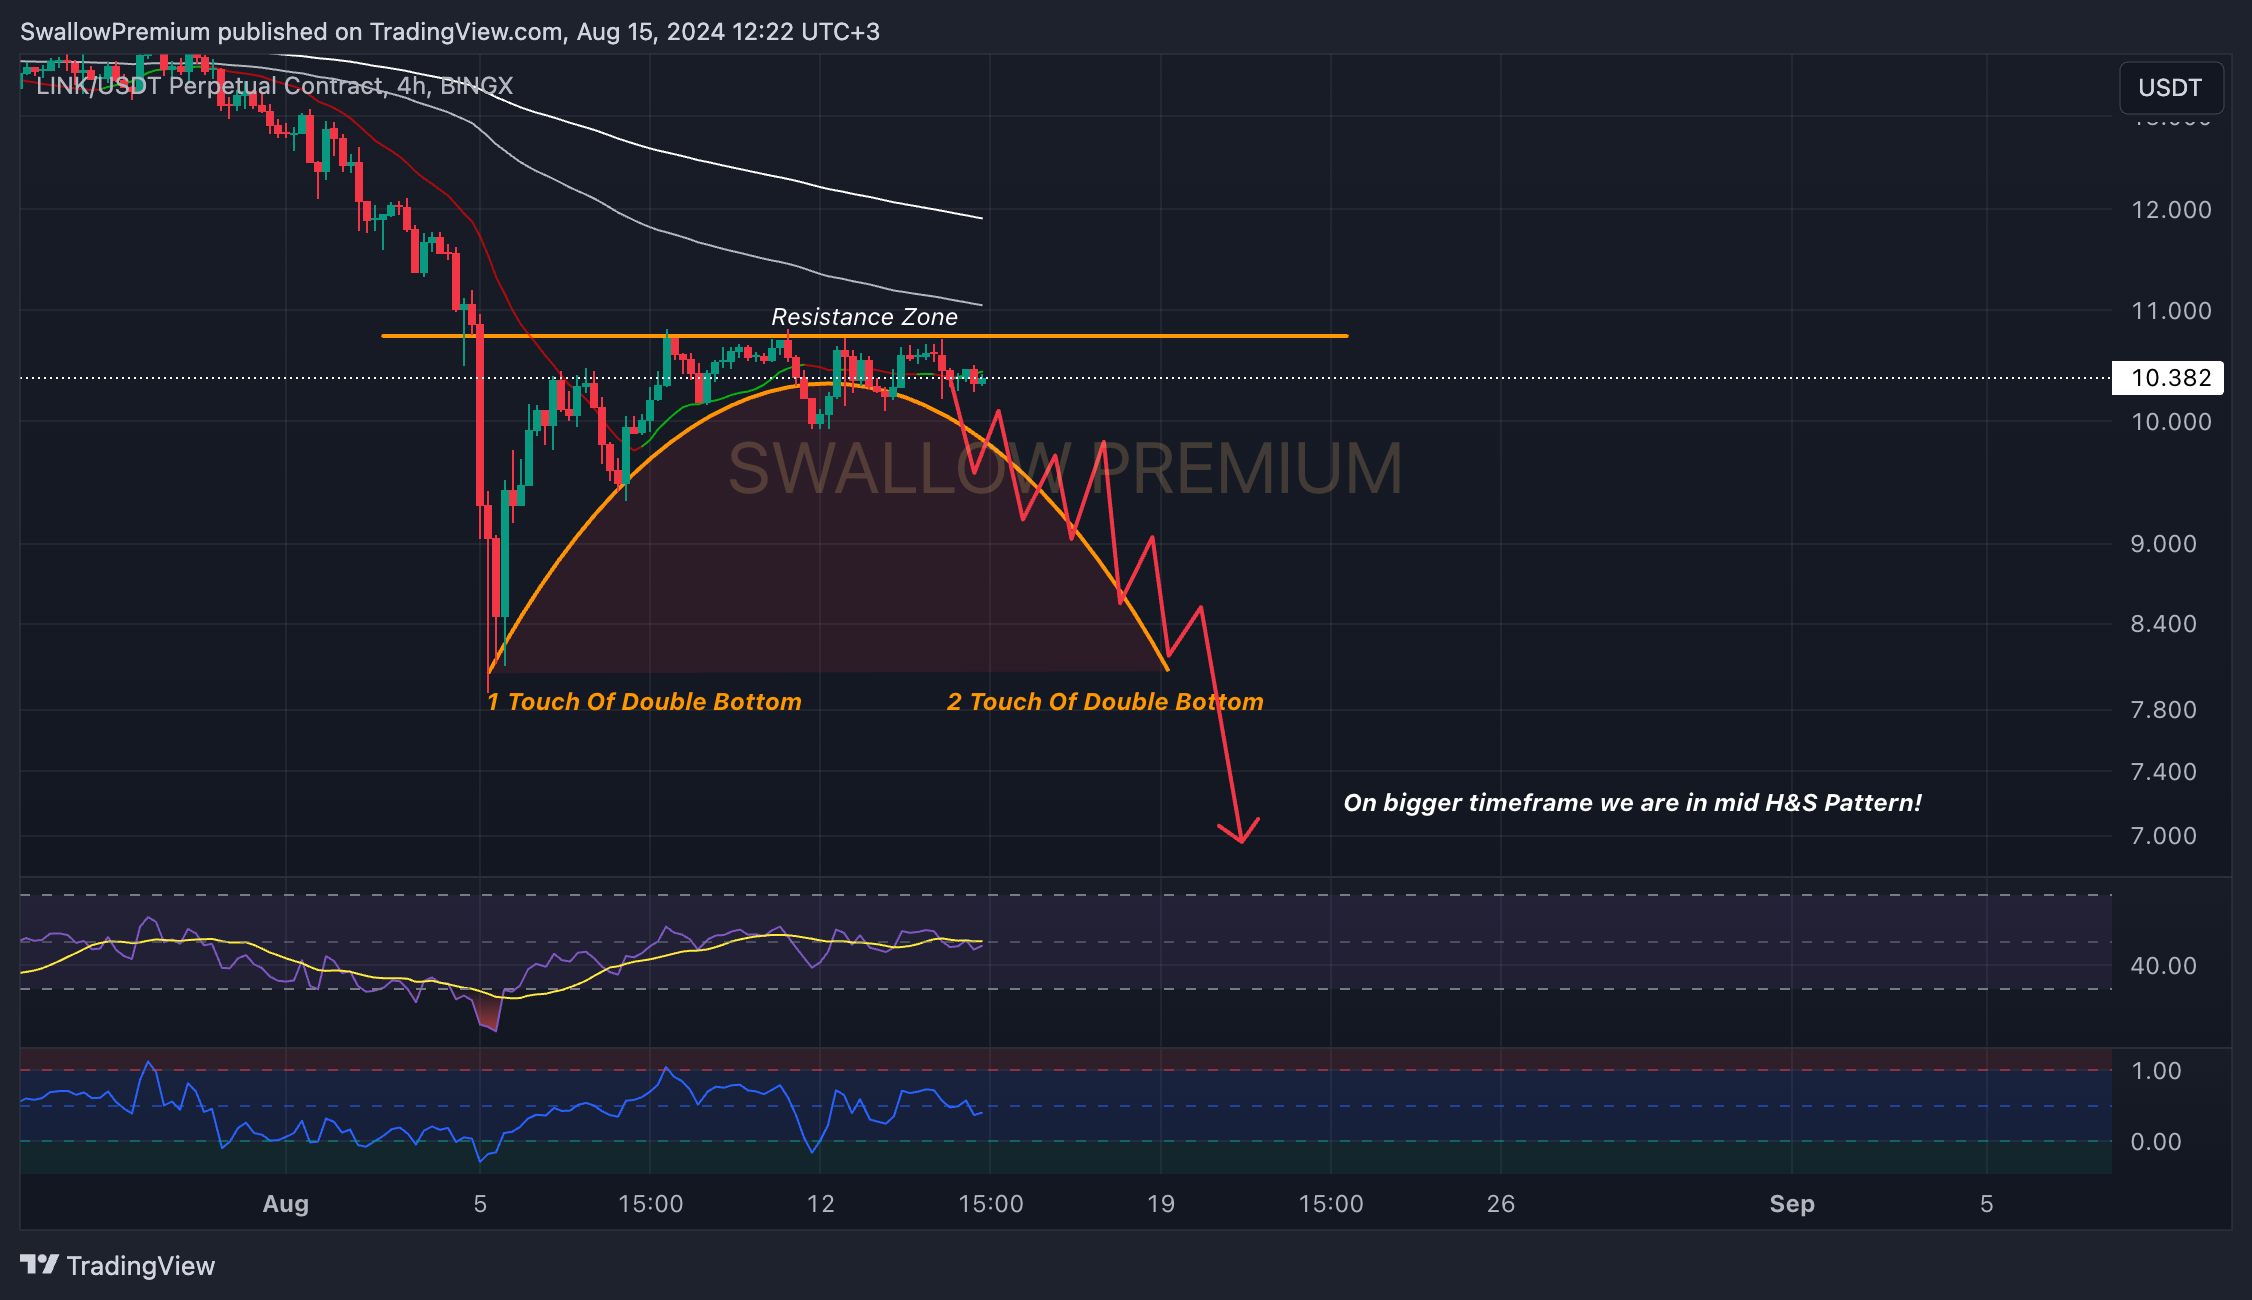Click the 10.000 price axis label

pos(2171,422)
